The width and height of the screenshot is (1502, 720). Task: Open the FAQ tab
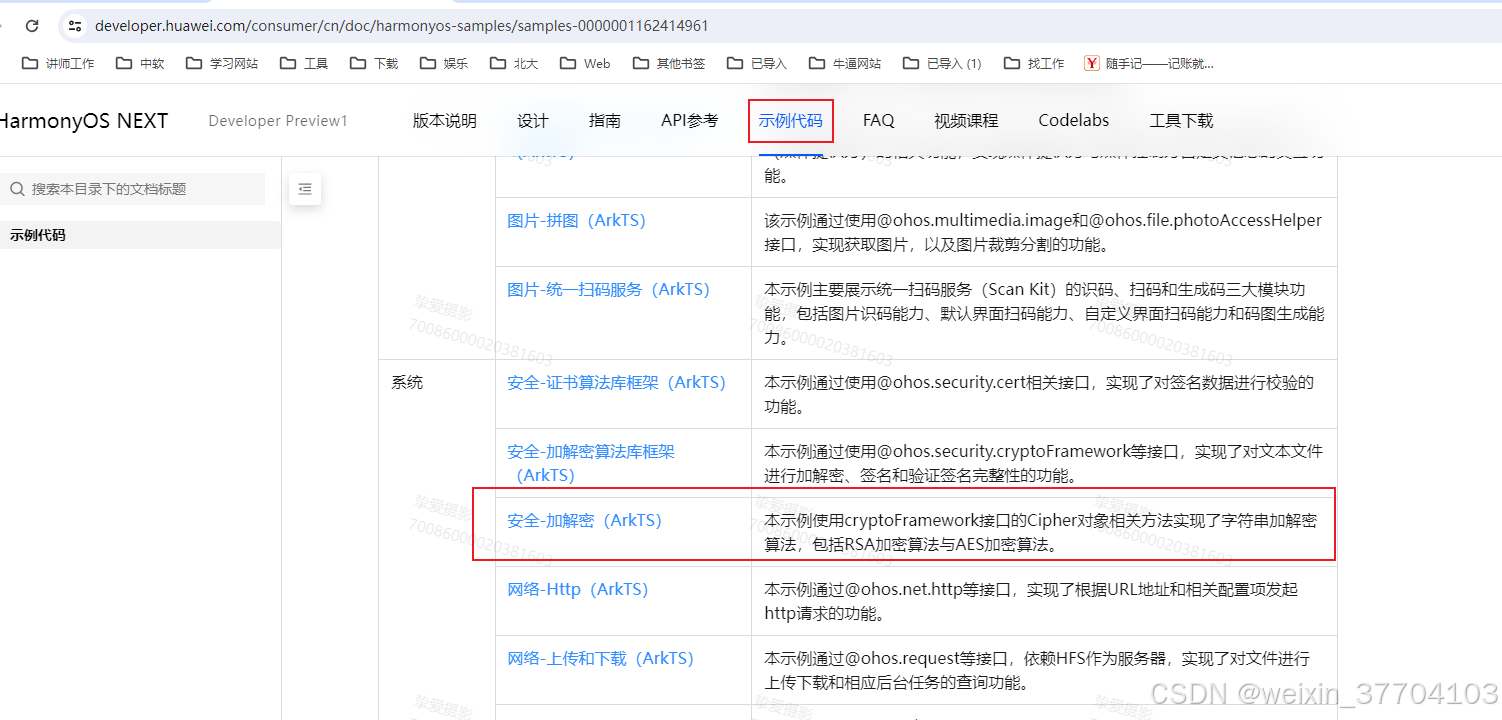pyautogui.click(x=879, y=121)
